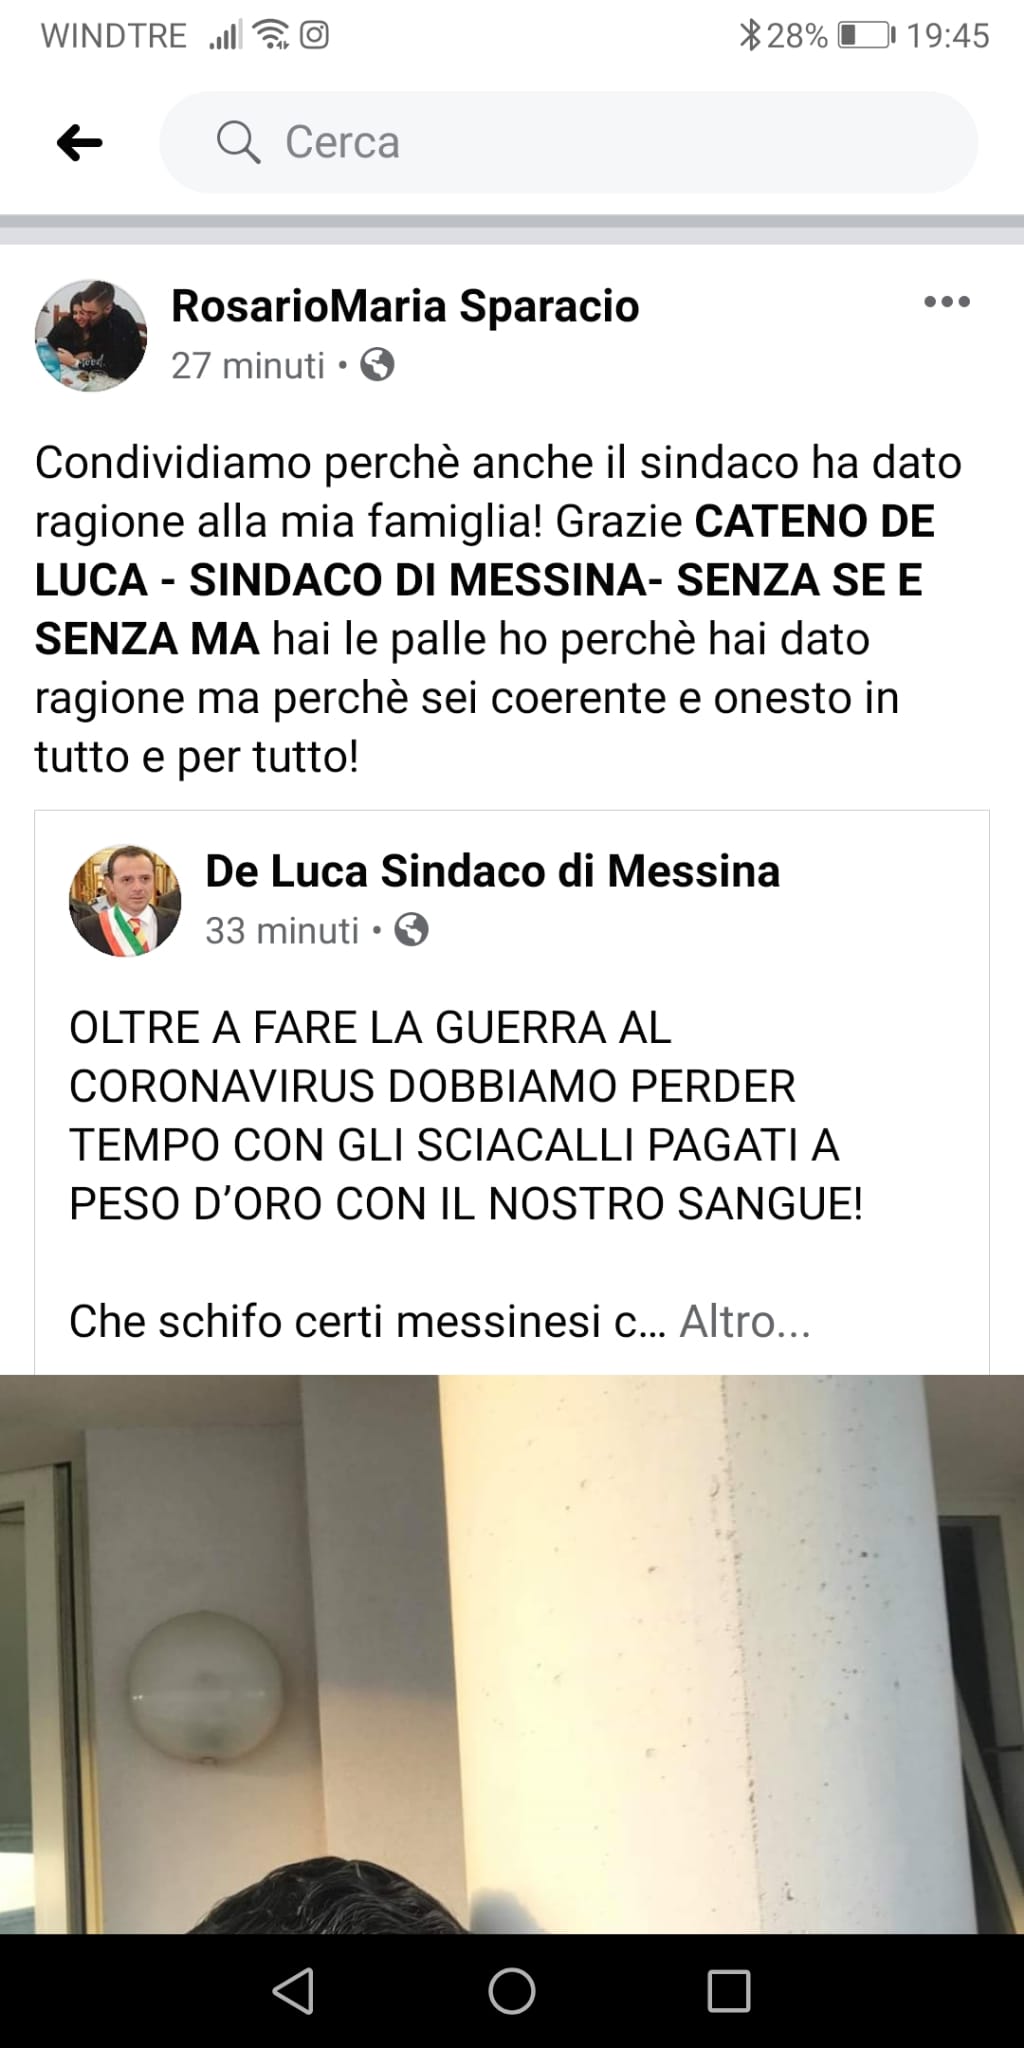Tap De Luca mayor profile picture
Viewport: 1024px width, 2048px height.
[x=125, y=901]
